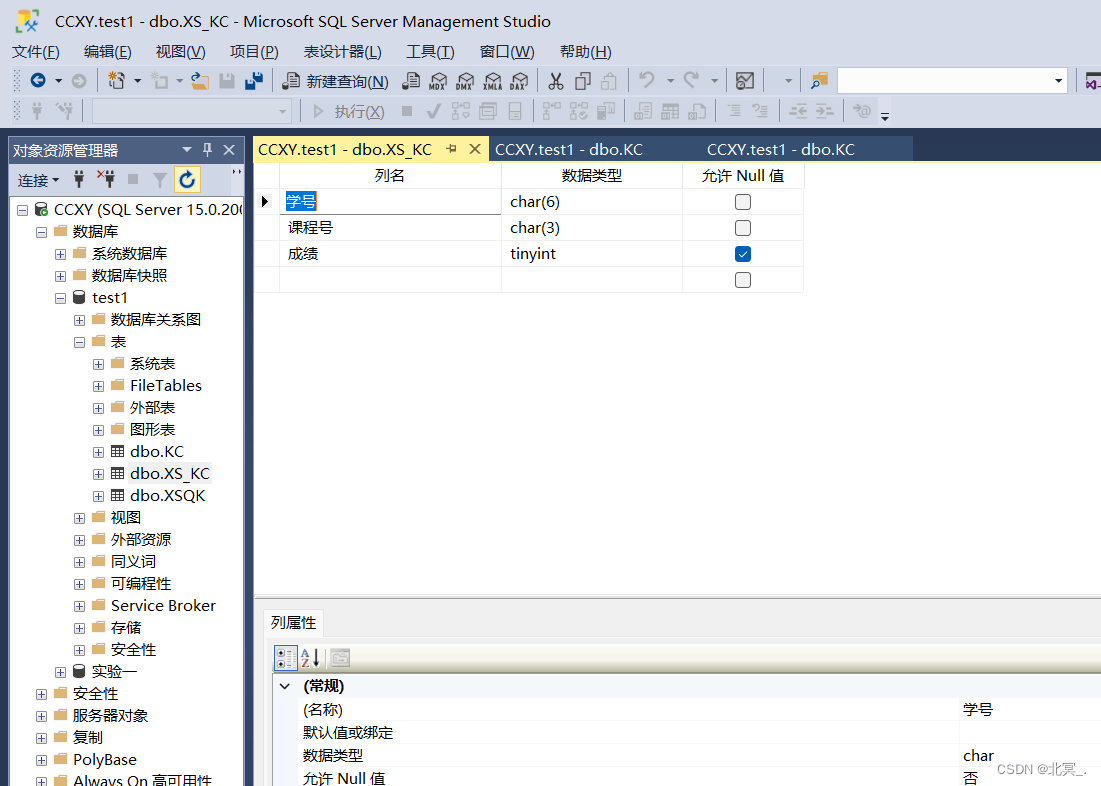Refresh the Object Explorer tree
Viewport: 1101px width, 786px height.
(x=187, y=180)
